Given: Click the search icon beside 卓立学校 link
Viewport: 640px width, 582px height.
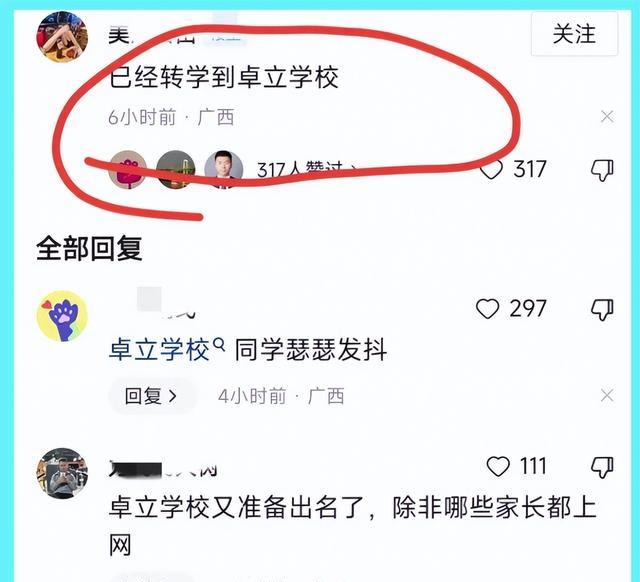Looking at the screenshot, I should [x=219, y=345].
